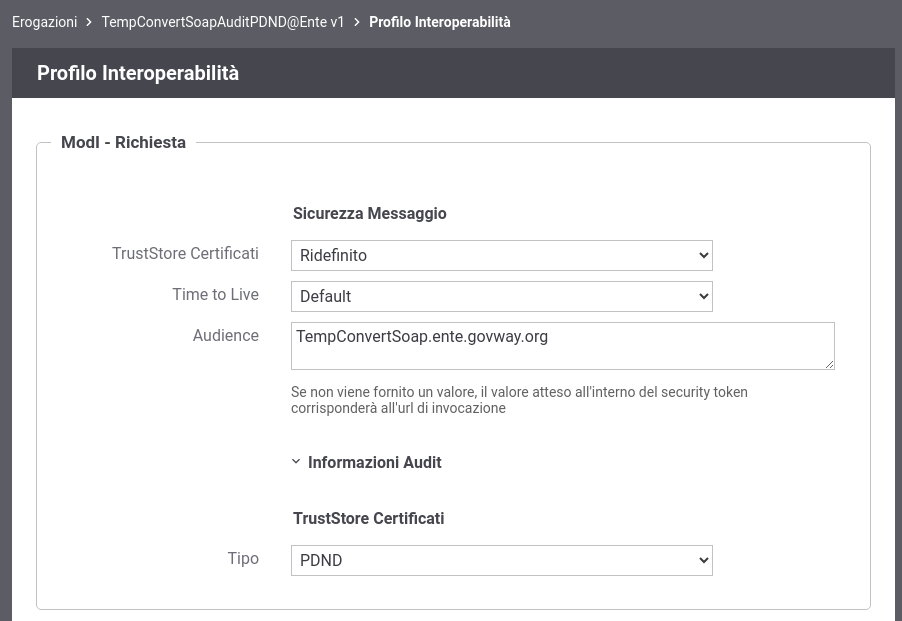
Task: Click the Audience field label
Action: [x=226, y=335]
